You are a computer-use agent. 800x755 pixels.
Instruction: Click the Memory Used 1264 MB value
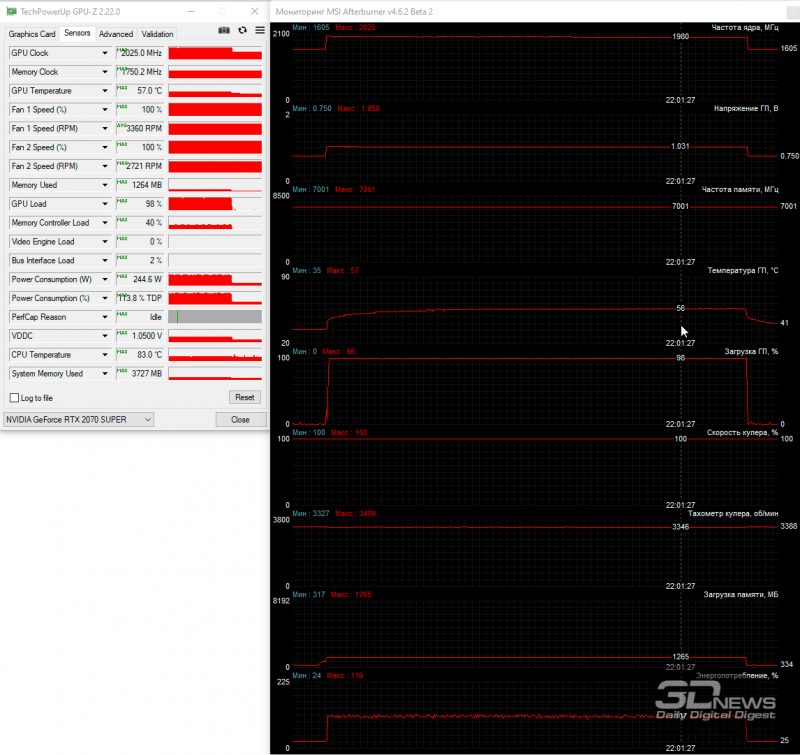140,185
